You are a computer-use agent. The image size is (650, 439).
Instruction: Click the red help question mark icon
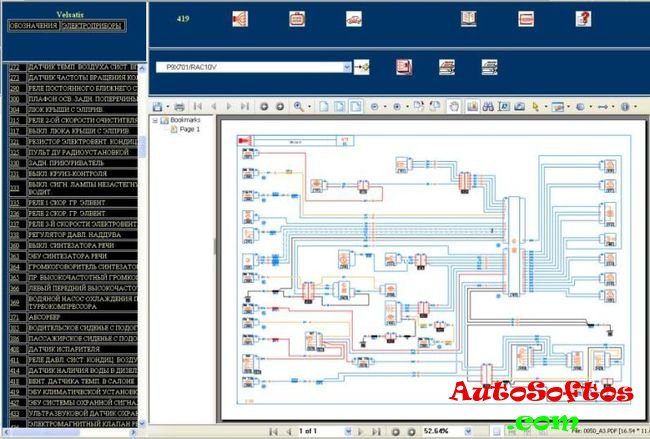click(583, 18)
